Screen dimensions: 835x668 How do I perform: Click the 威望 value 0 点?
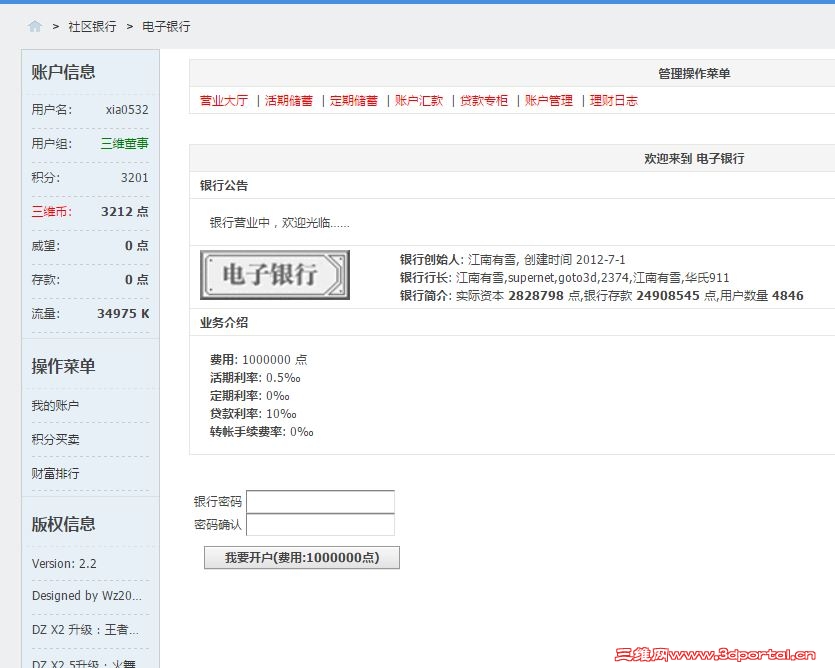click(137, 246)
